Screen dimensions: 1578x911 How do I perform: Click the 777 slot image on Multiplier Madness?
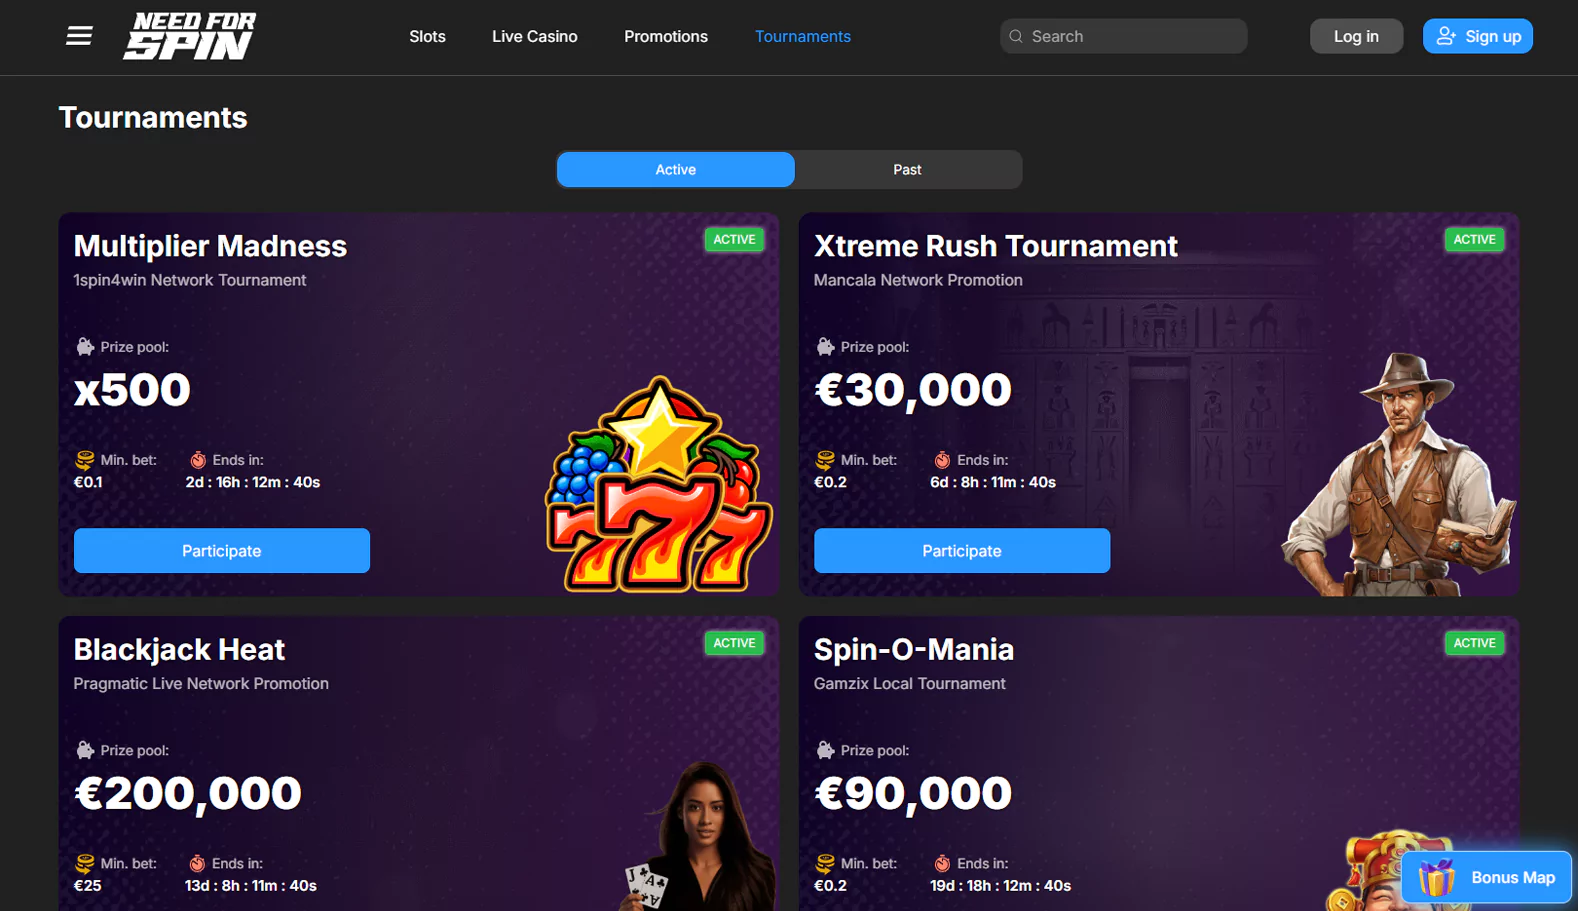(x=659, y=484)
